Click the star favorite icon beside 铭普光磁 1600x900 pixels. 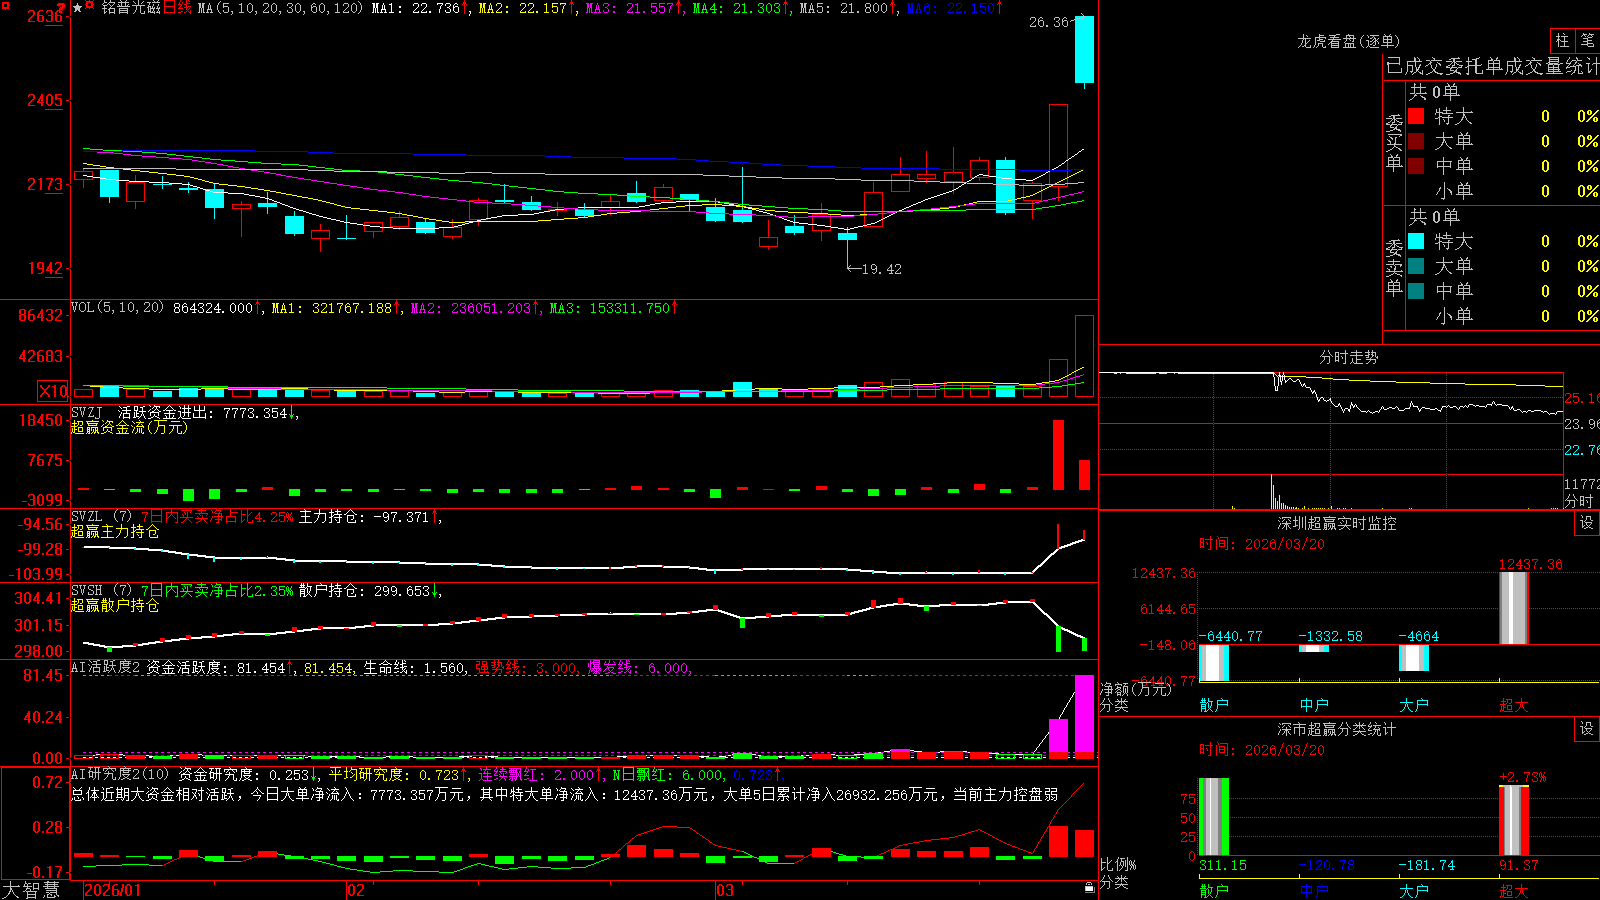[78, 8]
